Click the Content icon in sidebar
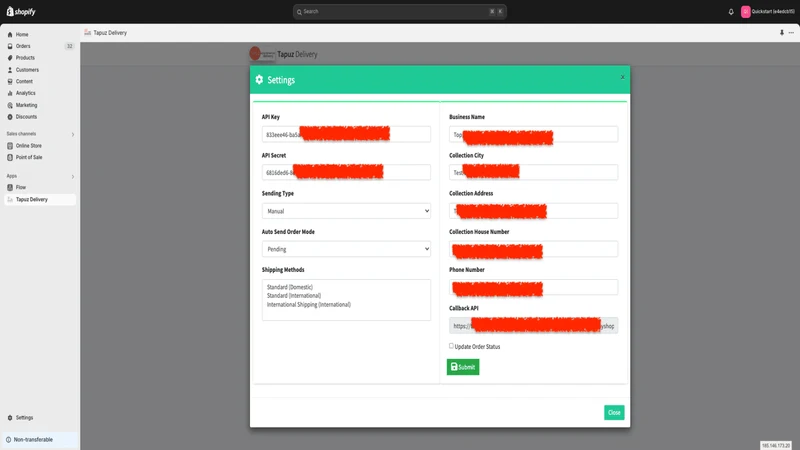The width and height of the screenshot is (800, 450). [10, 82]
